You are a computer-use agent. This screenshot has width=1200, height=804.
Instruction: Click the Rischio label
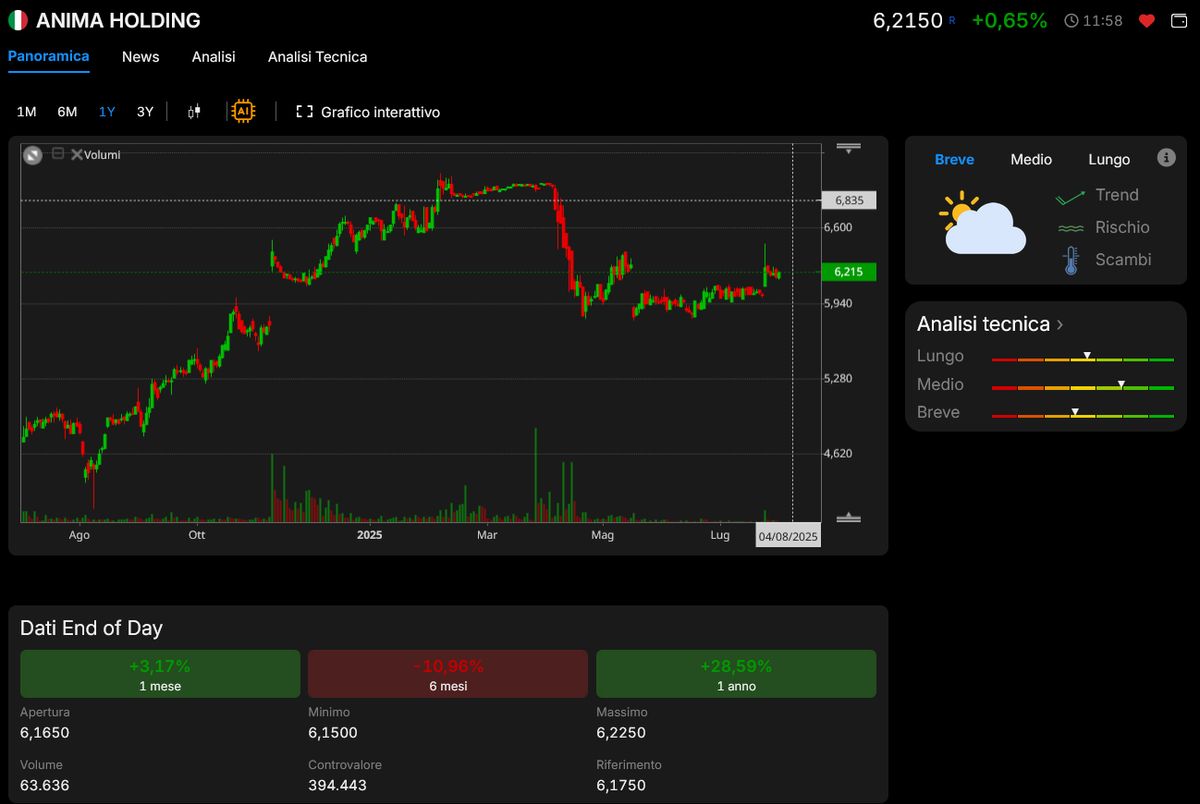[x=1122, y=227]
